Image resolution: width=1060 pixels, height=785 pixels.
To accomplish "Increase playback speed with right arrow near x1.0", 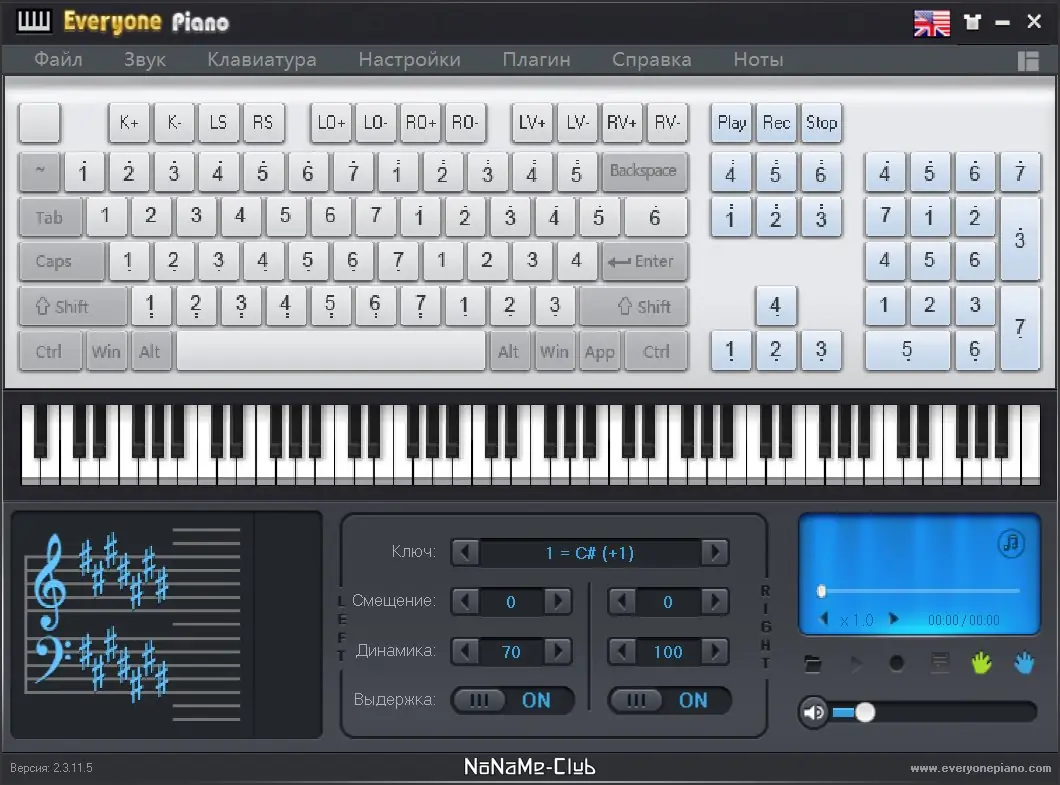I will (x=894, y=619).
